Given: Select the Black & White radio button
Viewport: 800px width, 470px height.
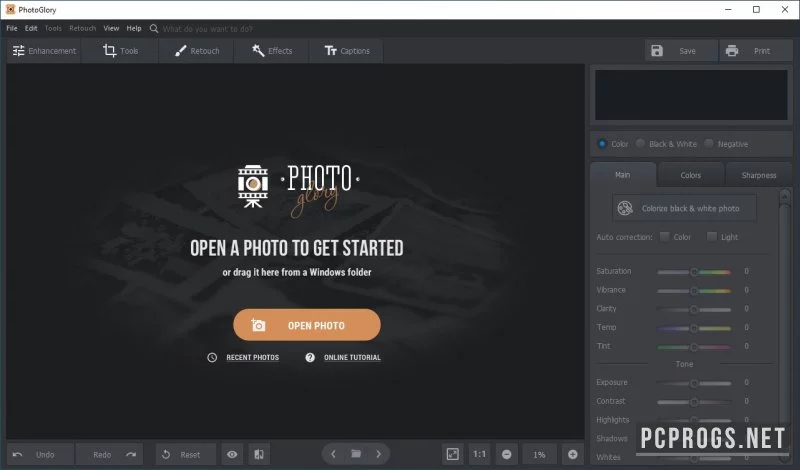Looking at the screenshot, I should (x=640, y=144).
